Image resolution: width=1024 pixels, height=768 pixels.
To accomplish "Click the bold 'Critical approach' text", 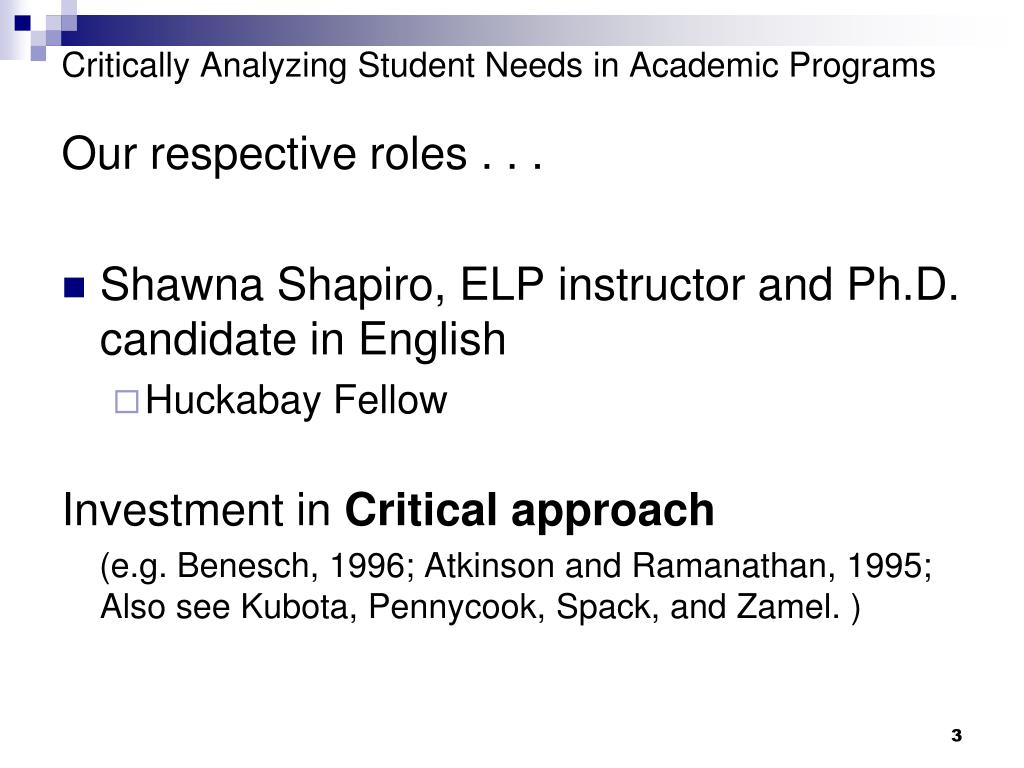I will (529, 509).
